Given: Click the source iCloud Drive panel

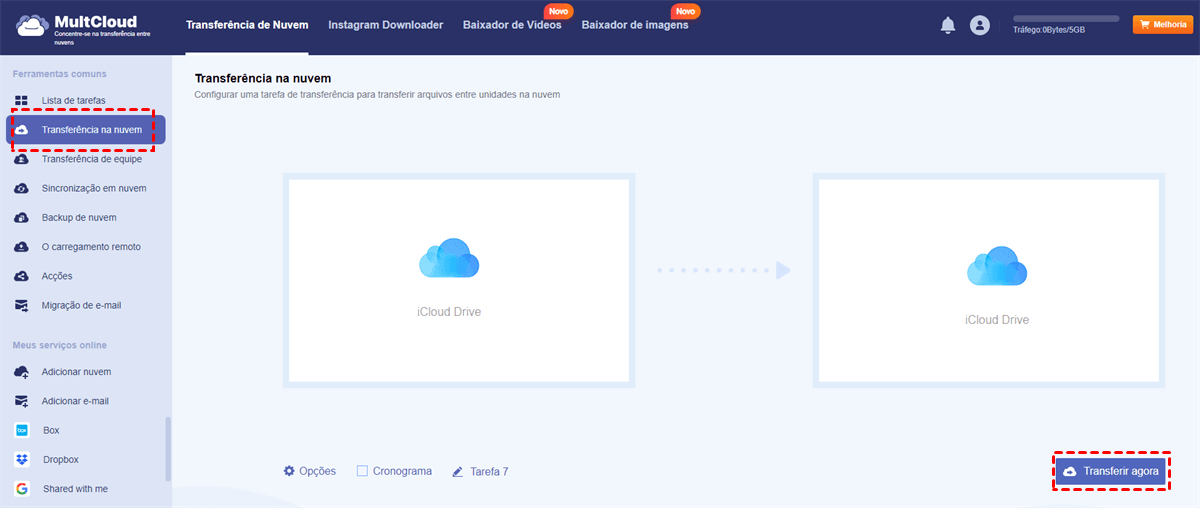Looking at the screenshot, I should pos(459,281).
